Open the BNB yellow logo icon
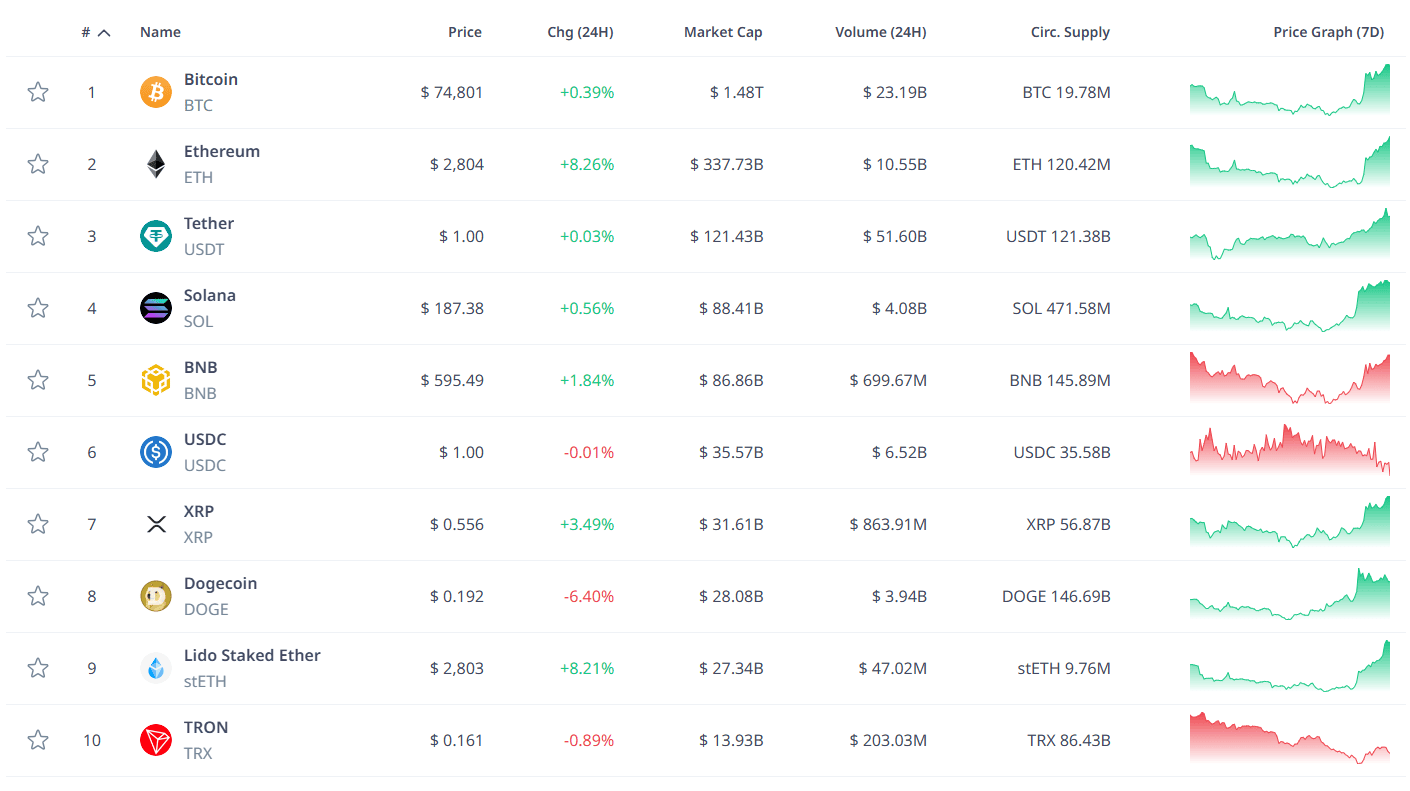Image resolution: width=1410 pixels, height=791 pixels. pyautogui.click(x=156, y=381)
